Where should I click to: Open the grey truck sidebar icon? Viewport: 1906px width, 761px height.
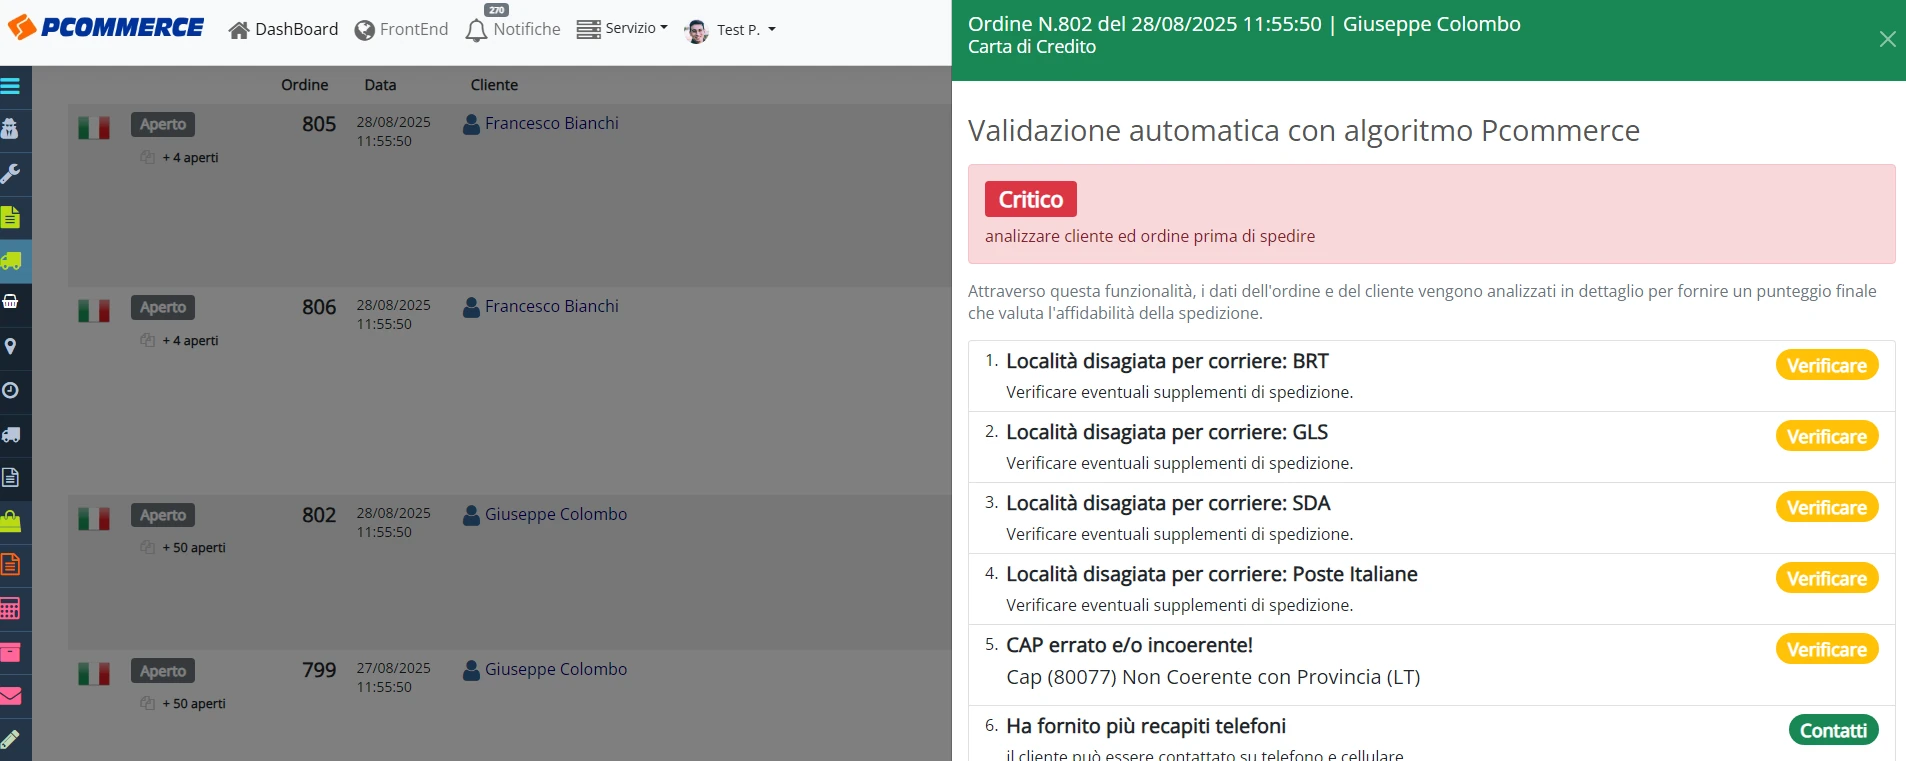click(x=11, y=435)
